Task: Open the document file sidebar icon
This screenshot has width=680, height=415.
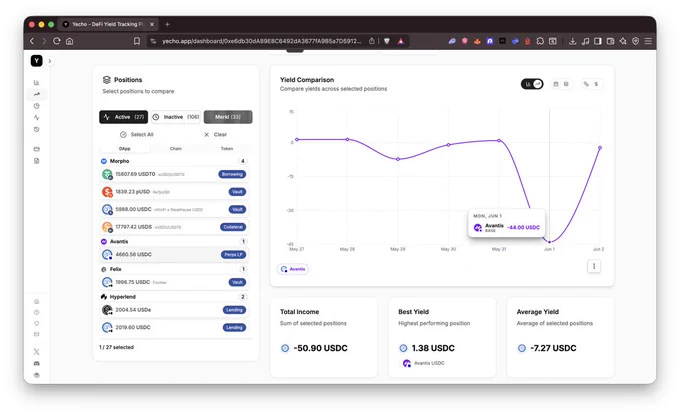Action: [36, 161]
